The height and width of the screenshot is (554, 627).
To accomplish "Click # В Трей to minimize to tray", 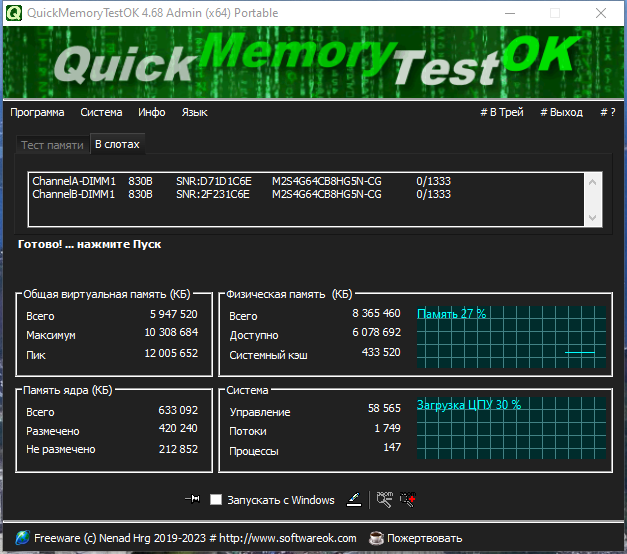I will (x=502, y=112).
